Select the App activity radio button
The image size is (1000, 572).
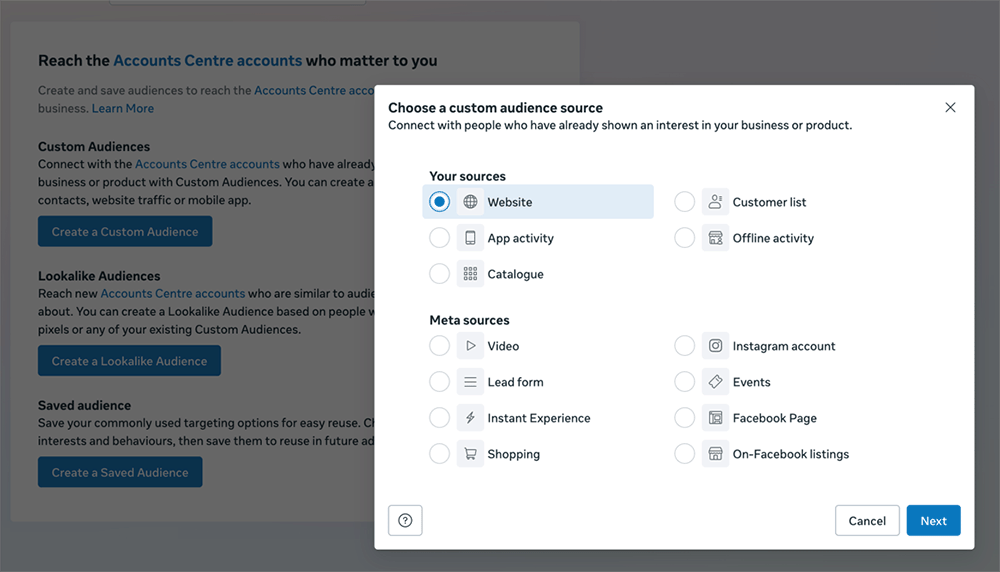pos(439,238)
